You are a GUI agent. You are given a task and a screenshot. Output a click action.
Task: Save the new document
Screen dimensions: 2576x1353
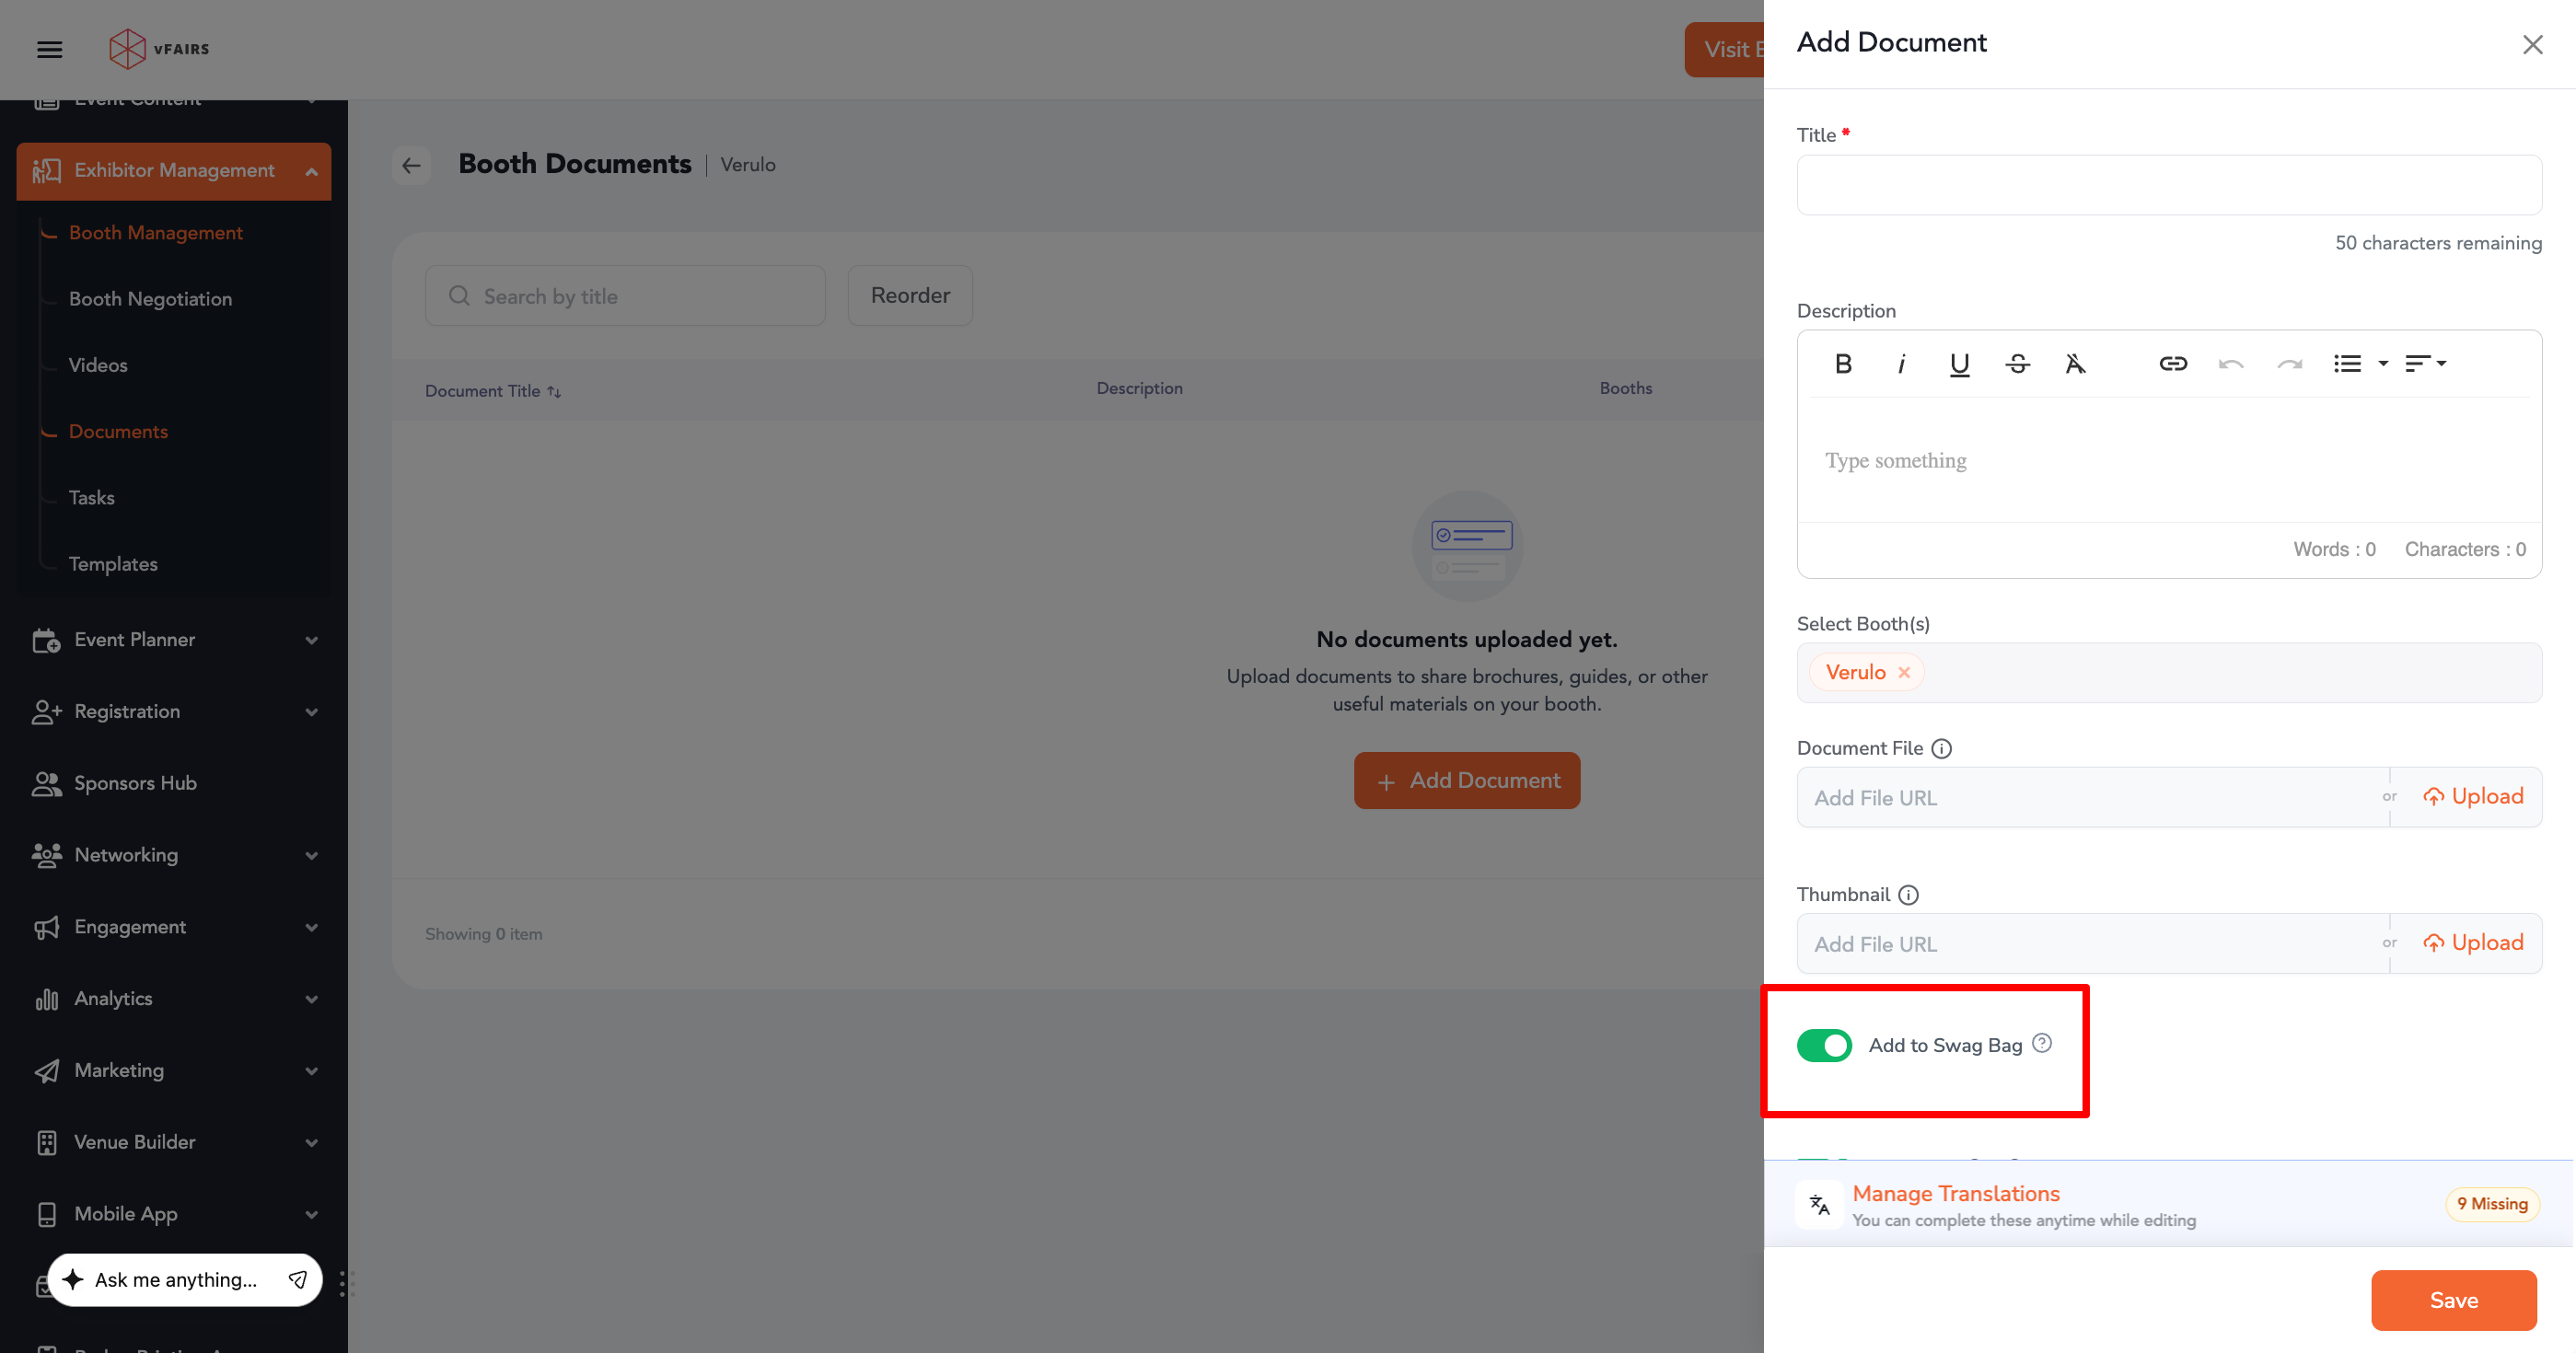click(x=2453, y=1300)
